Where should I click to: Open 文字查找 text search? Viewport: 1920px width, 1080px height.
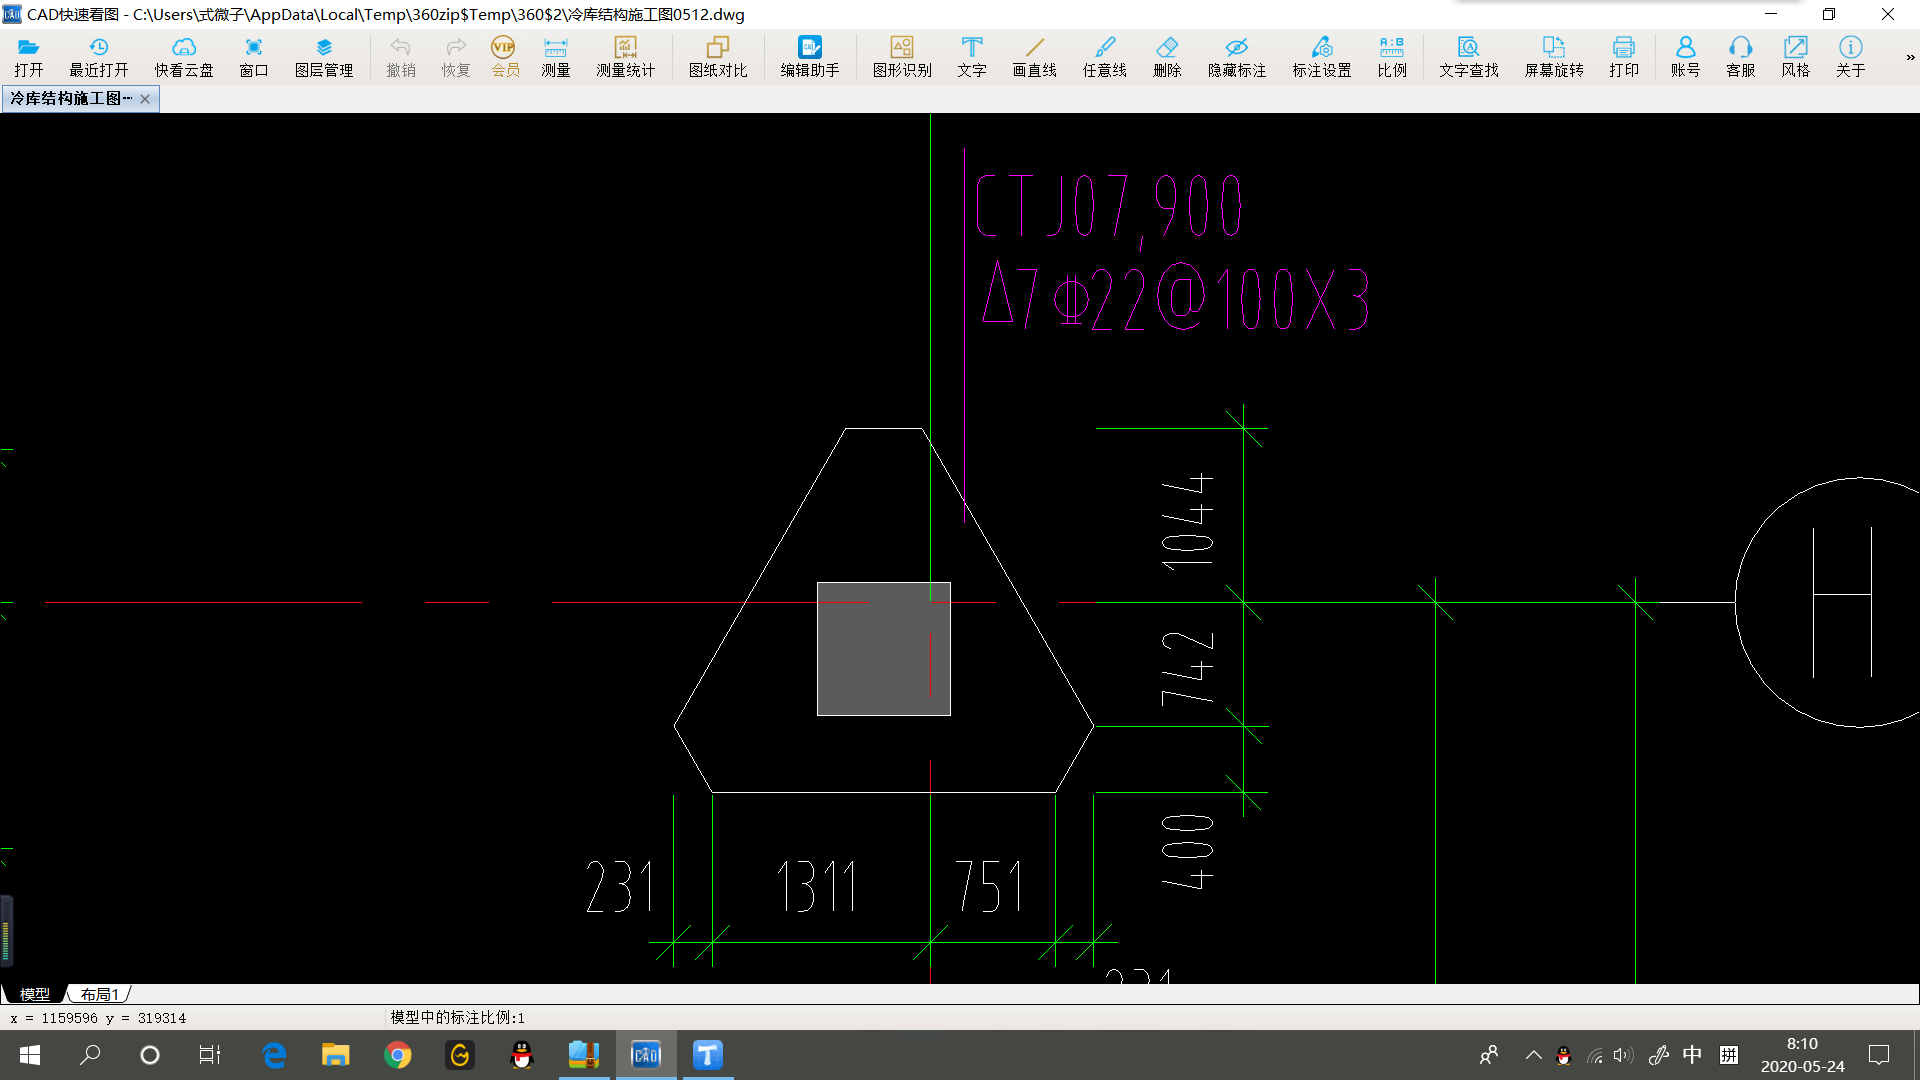point(1469,57)
